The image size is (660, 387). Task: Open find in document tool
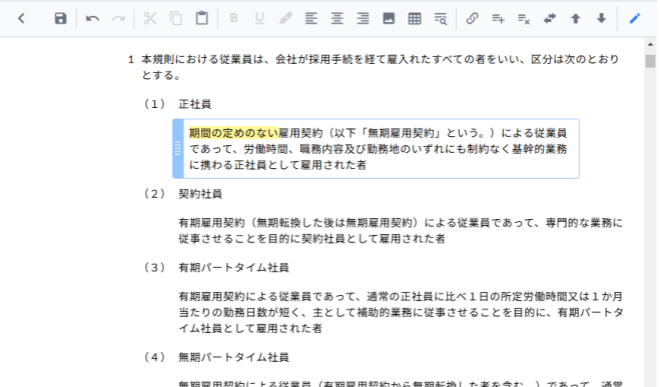pos(440,19)
